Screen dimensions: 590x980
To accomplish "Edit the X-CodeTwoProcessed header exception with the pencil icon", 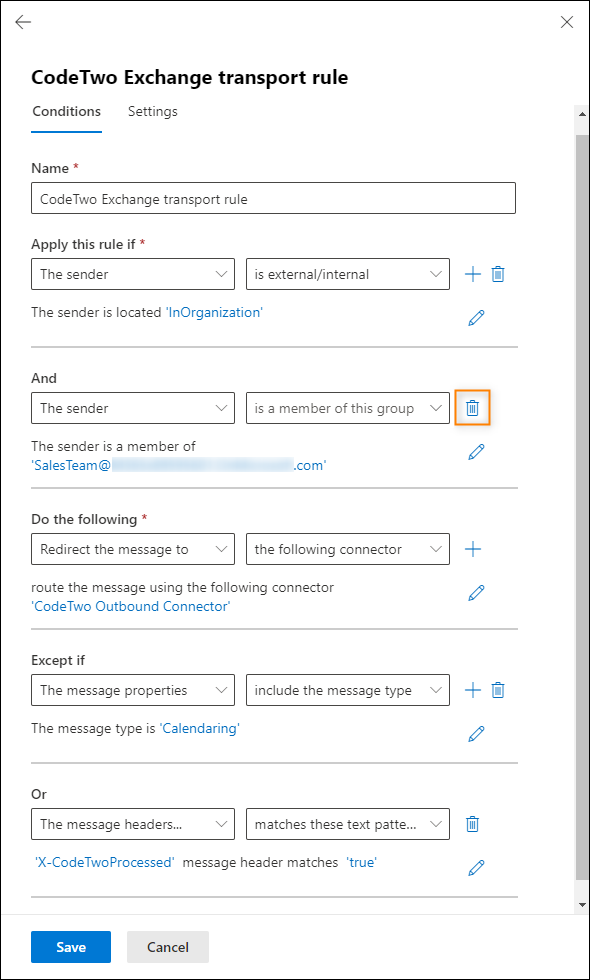I will point(476,868).
